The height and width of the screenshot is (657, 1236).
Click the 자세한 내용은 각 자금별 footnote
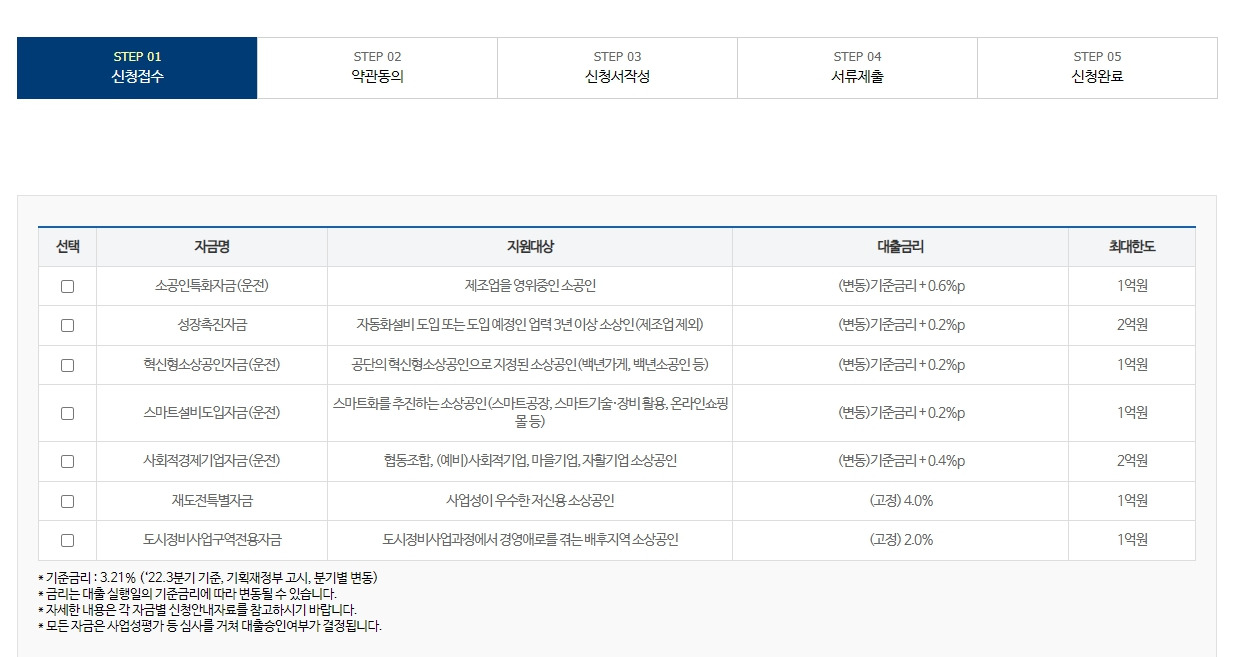tap(197, 610)
